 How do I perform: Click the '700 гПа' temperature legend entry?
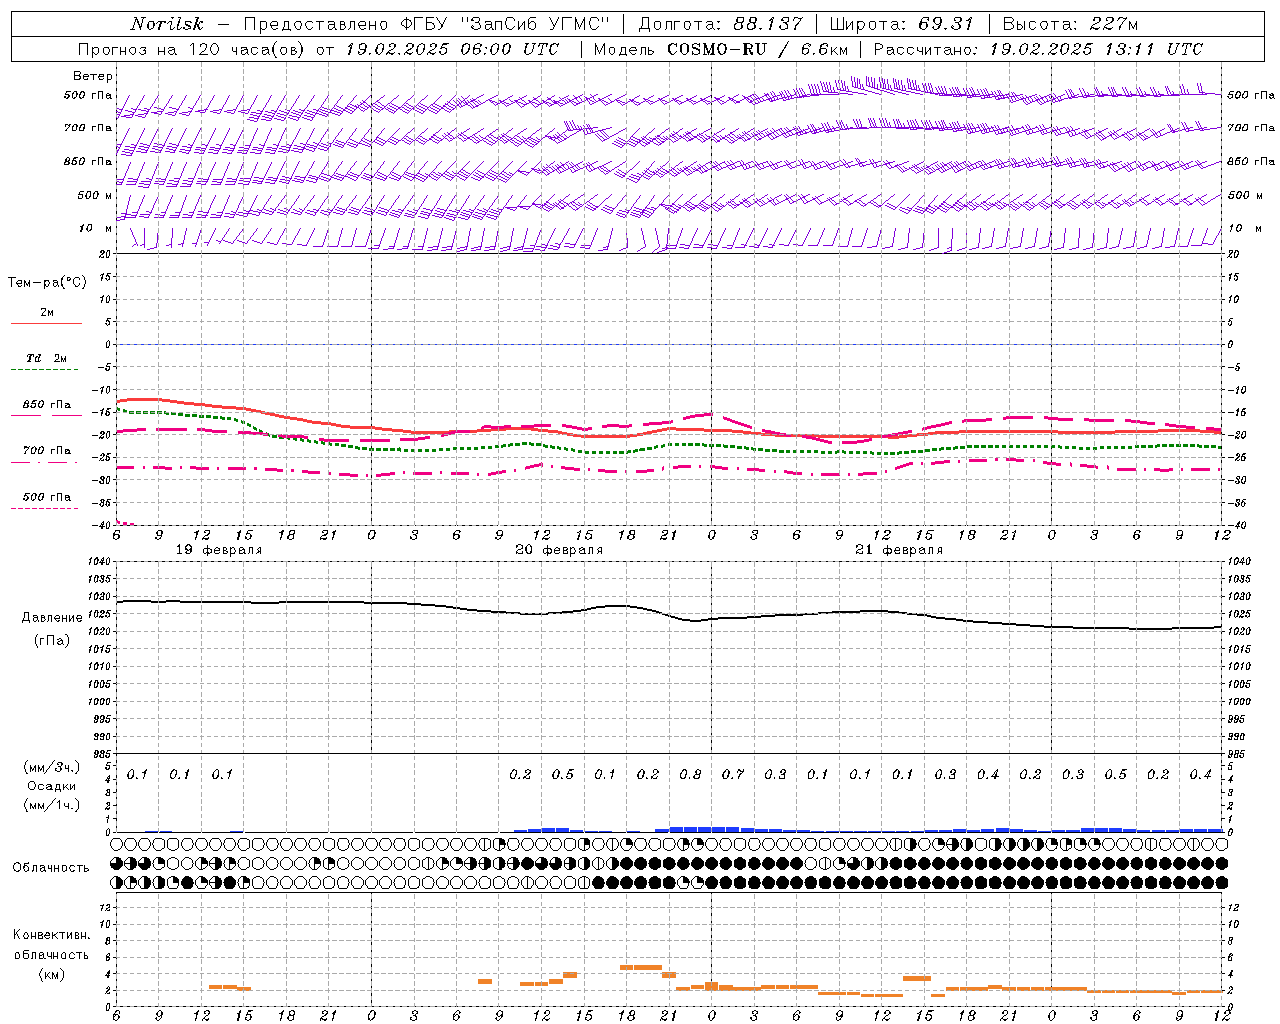pyautogui.click(x=47, y=451)
